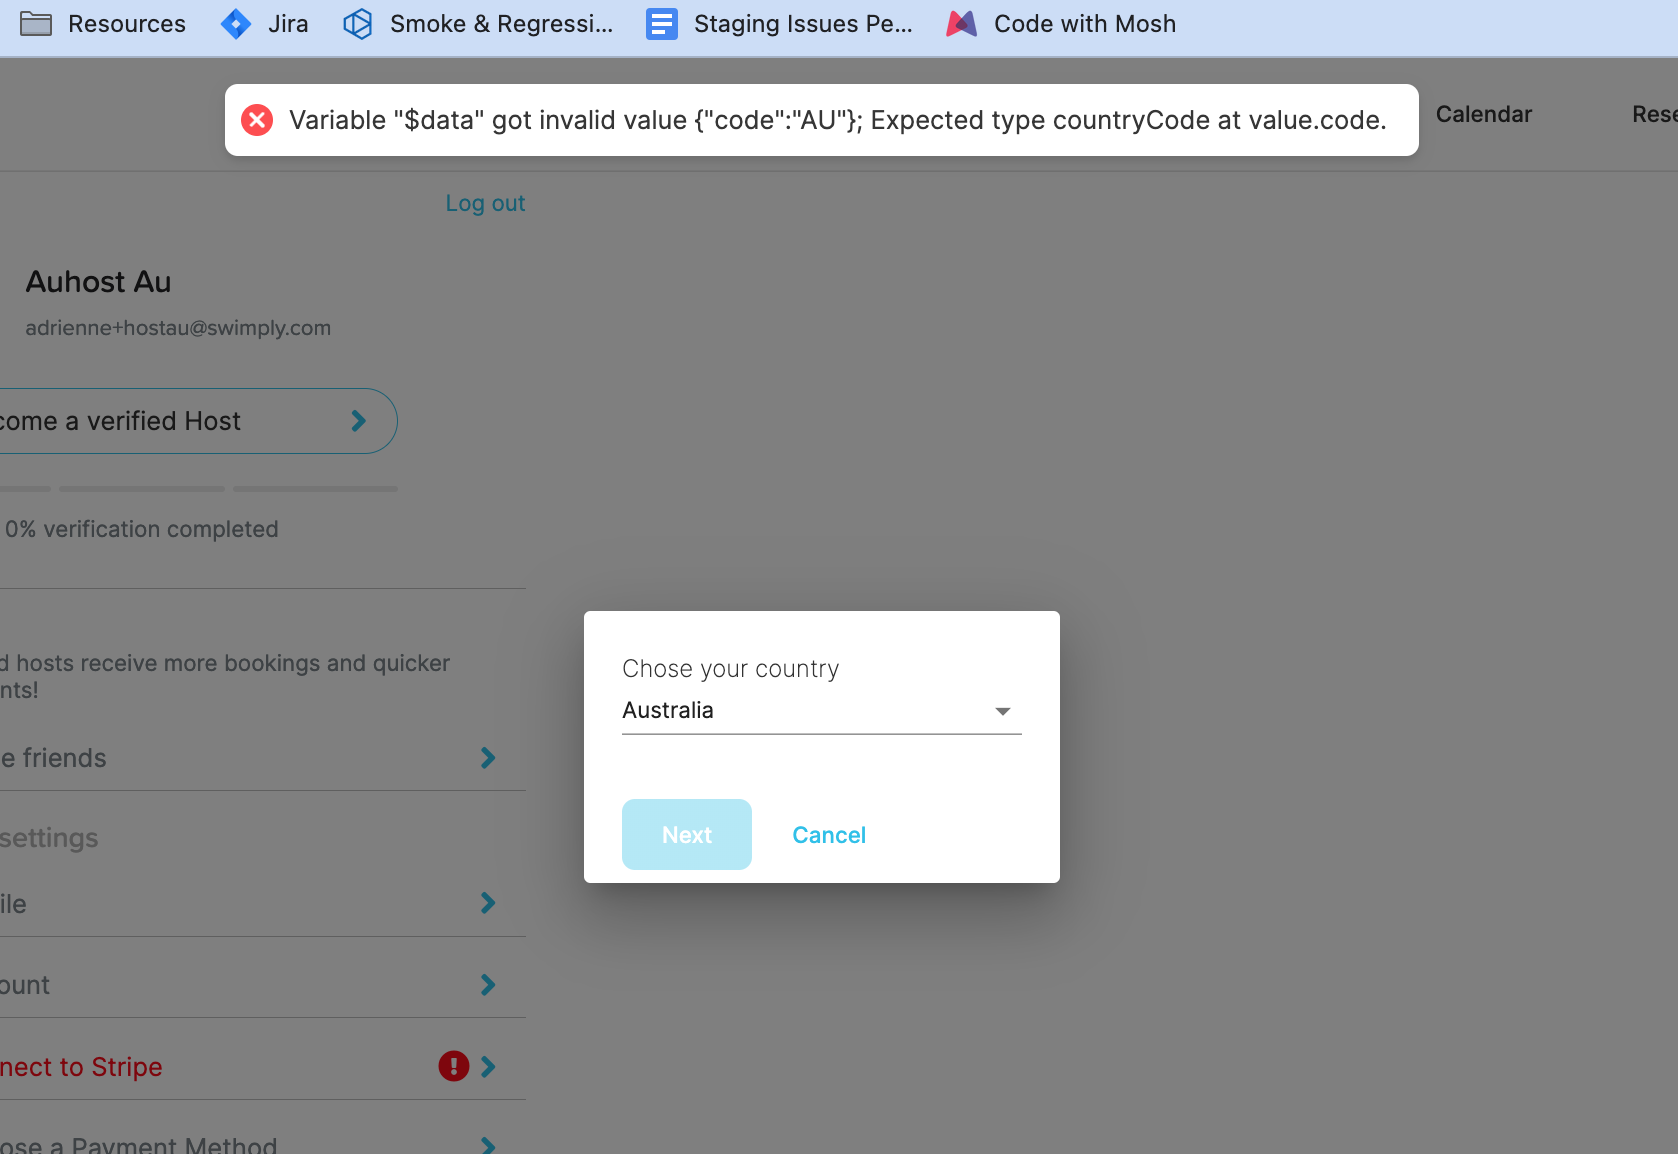Open the Resources bookmark folder icon

pos(36,24)
